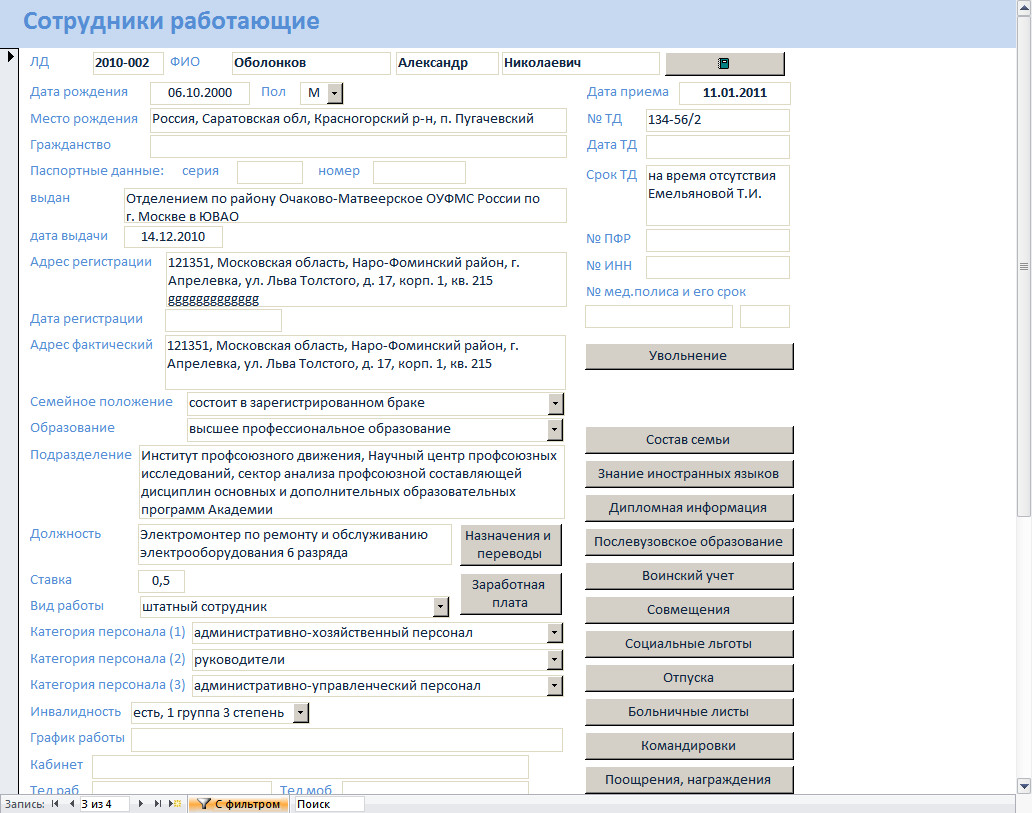
Task: Expand Категория персонала (2) dropdown
Action: click(x=555, y=660)
